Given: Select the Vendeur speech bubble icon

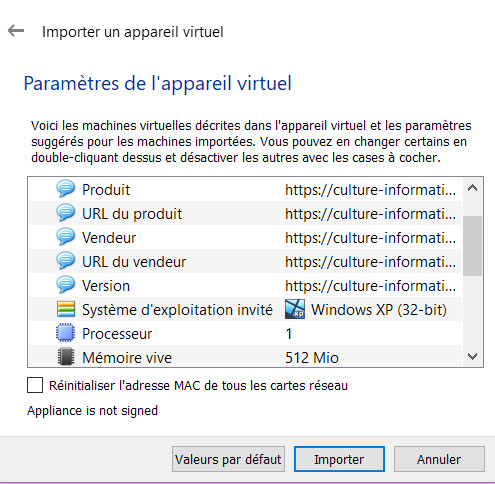Looking at the screenshot, I should tap(65, 237).
